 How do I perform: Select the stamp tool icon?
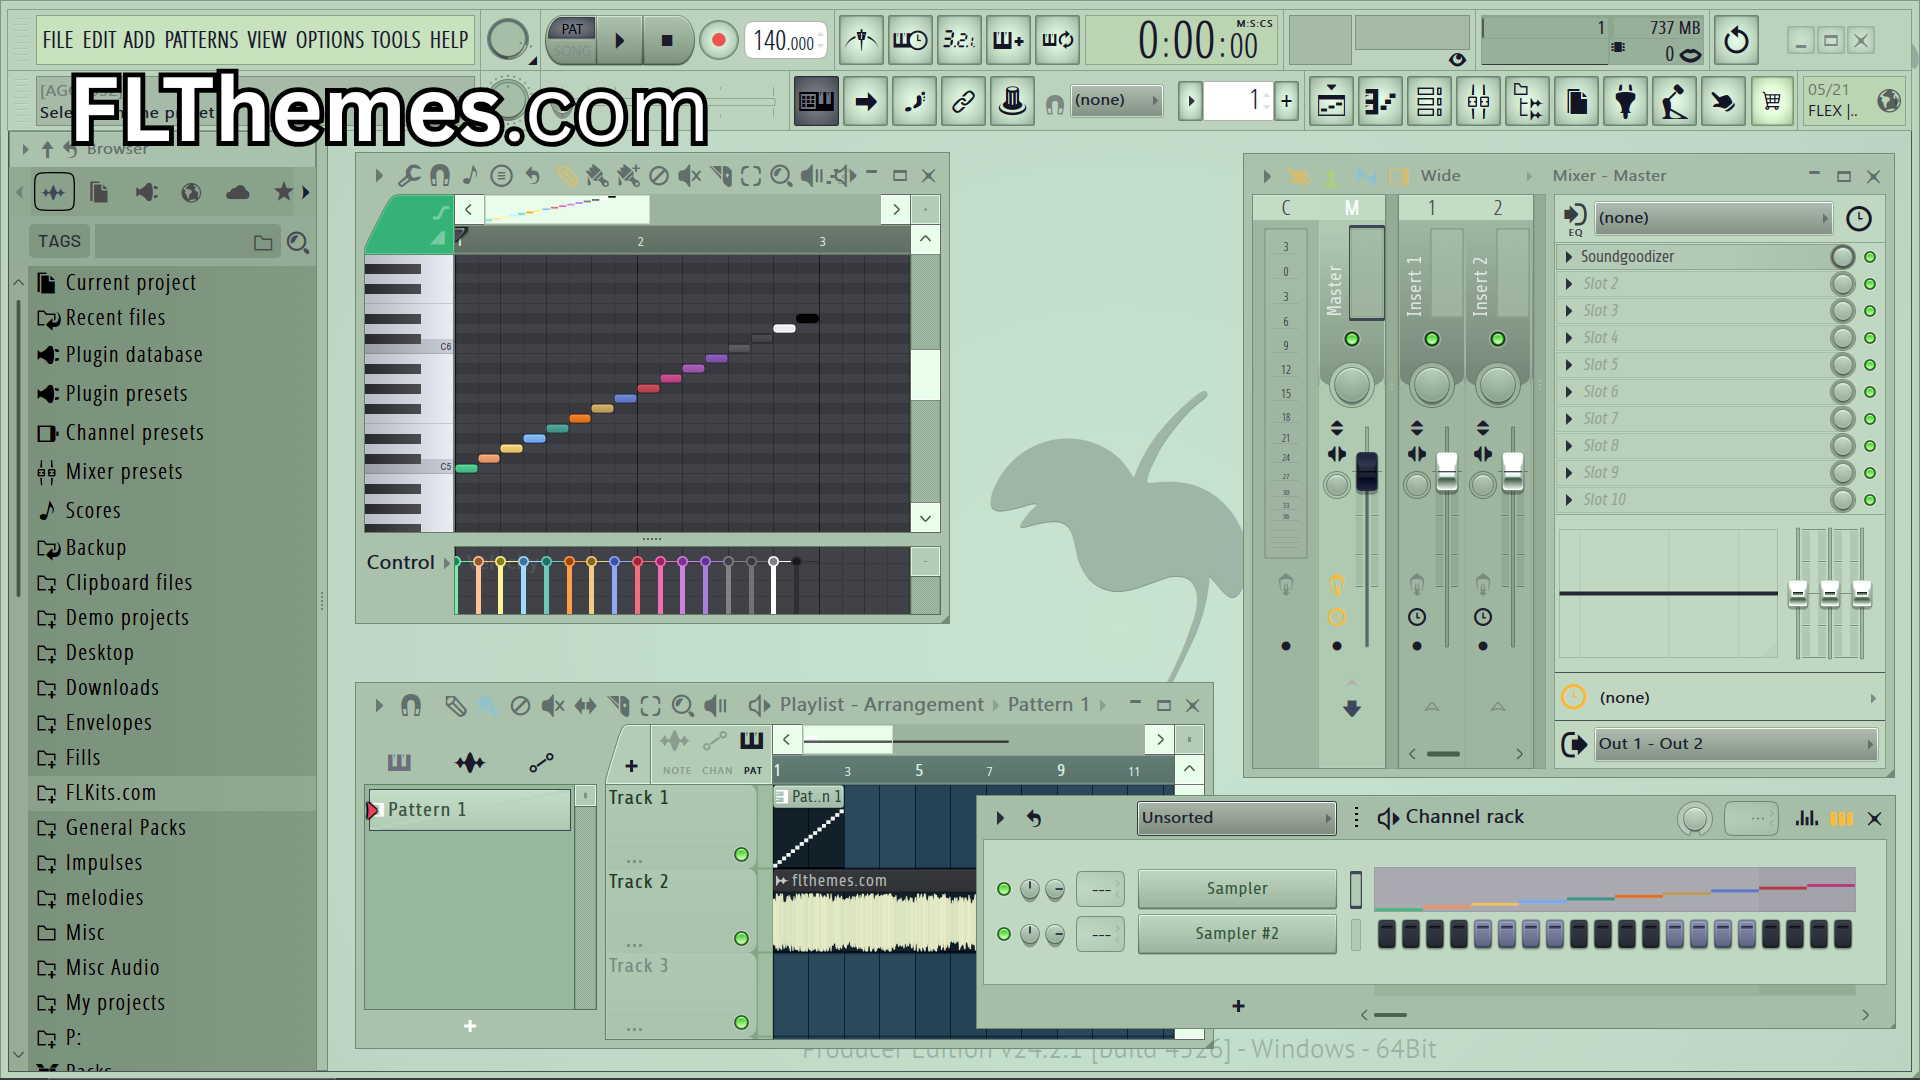(1012, 101)
